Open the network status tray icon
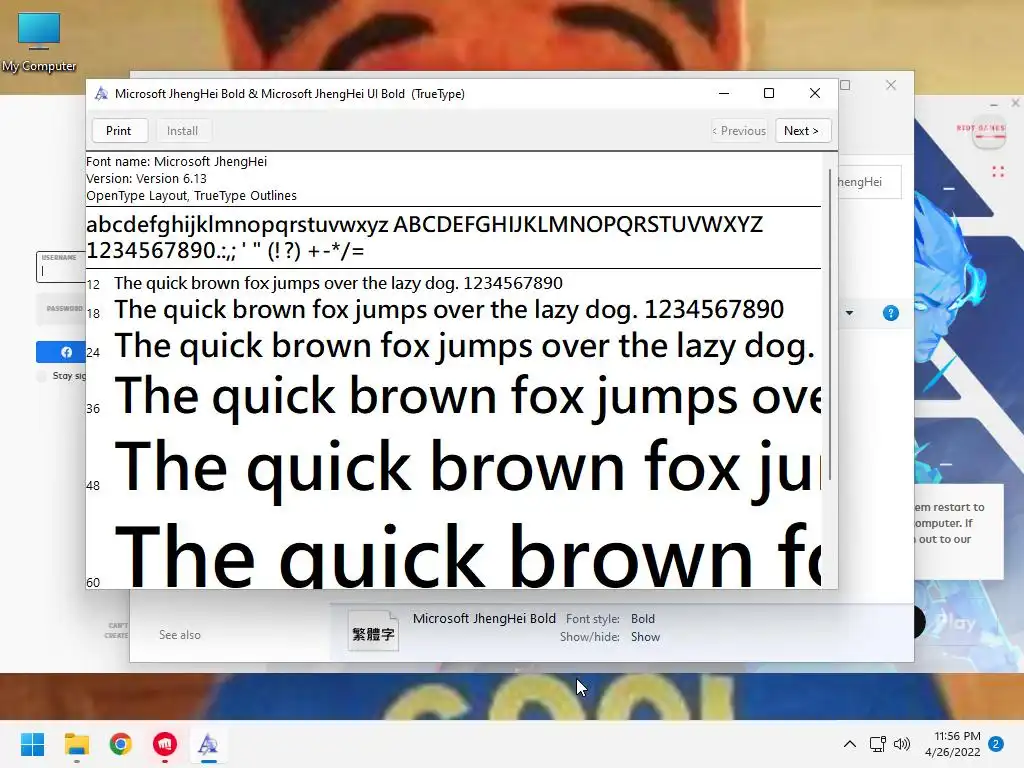Screen dimensions: 1024x768 point(877,744)
